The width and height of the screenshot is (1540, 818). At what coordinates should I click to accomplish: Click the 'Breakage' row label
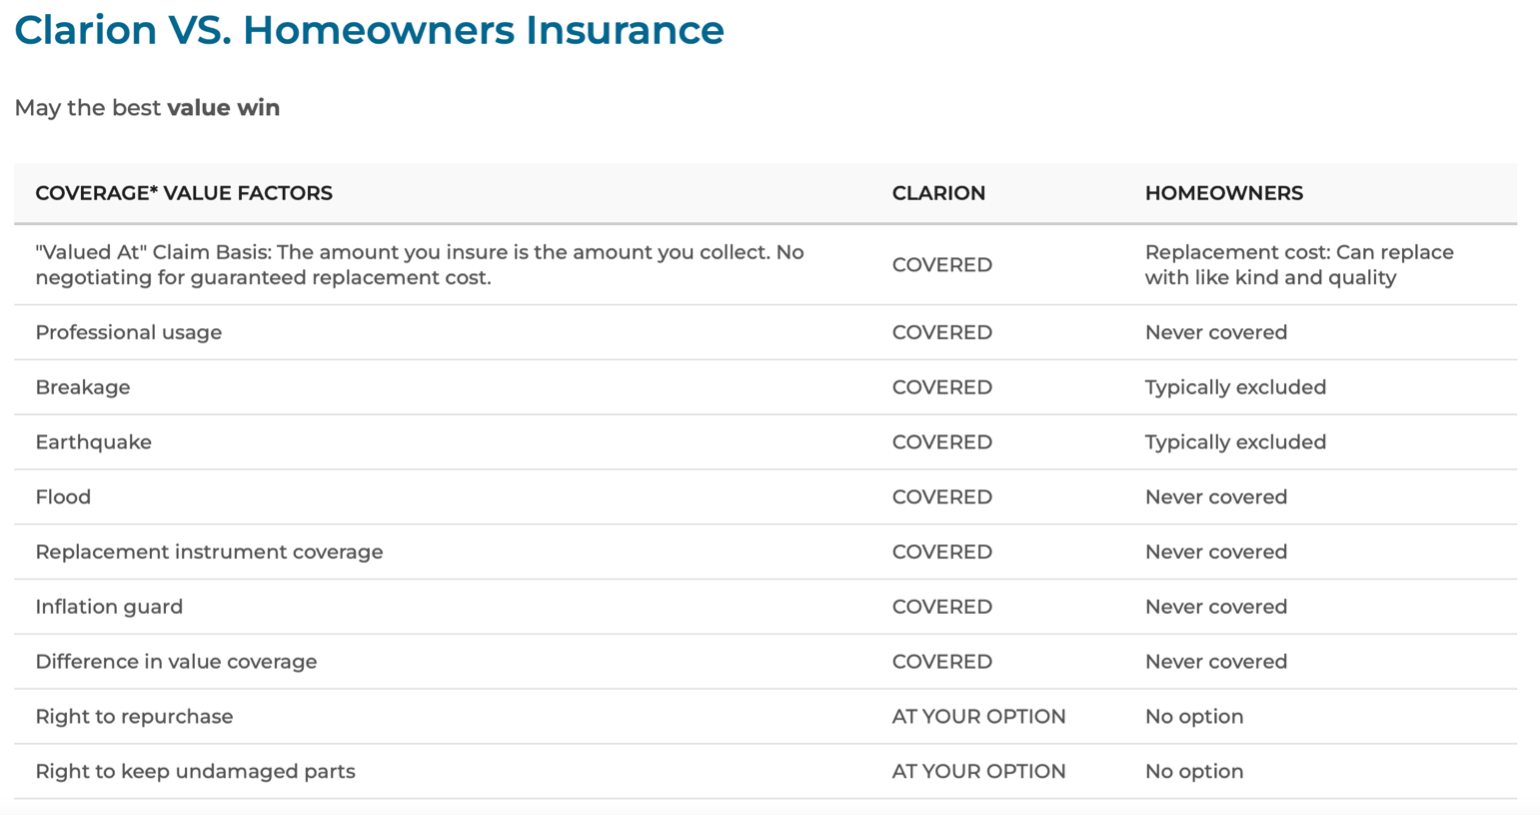(x=83, y=388)
